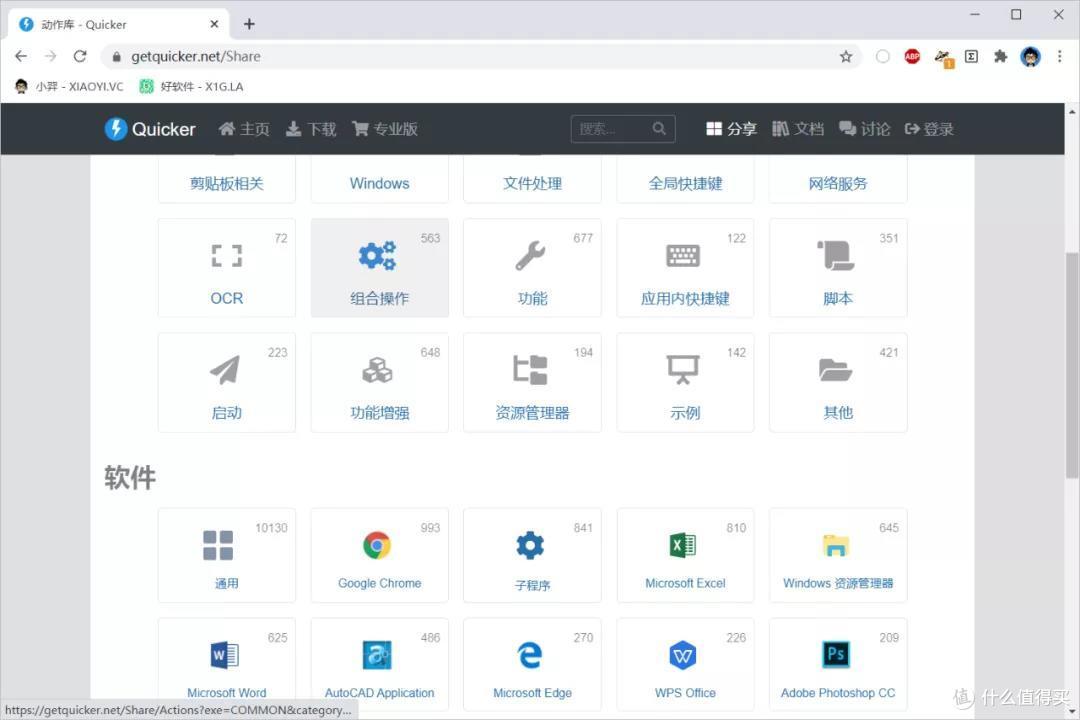The width and height of the screenshot is (1080, 720).
Task: Open 分享 in navbar
Action: tap(731, 129)
